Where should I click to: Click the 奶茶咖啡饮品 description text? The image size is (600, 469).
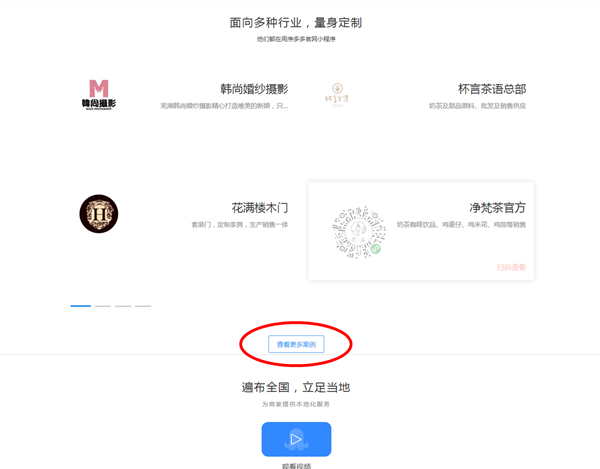pyautogui.click(x=461, y=225)
